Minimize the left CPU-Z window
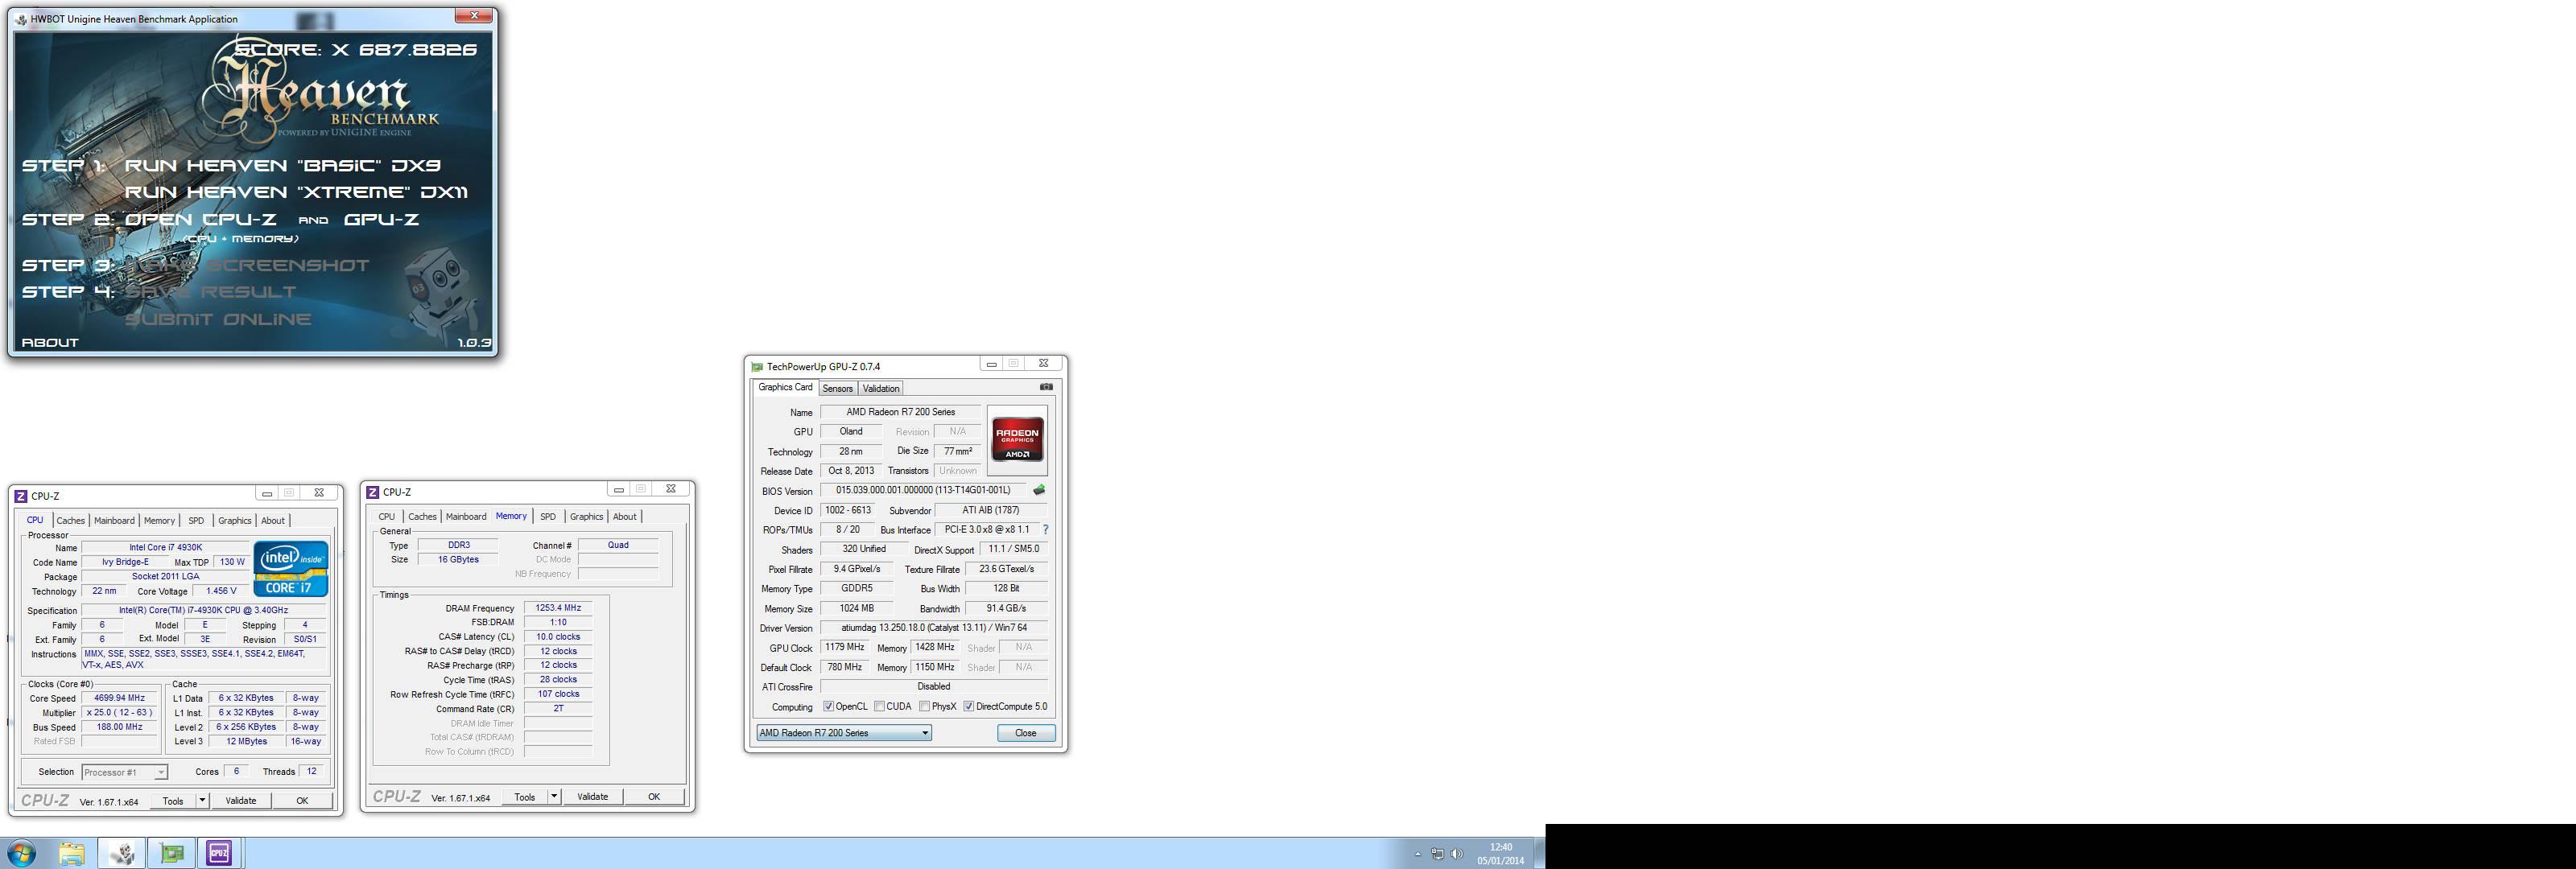 [x=267, y=493]
